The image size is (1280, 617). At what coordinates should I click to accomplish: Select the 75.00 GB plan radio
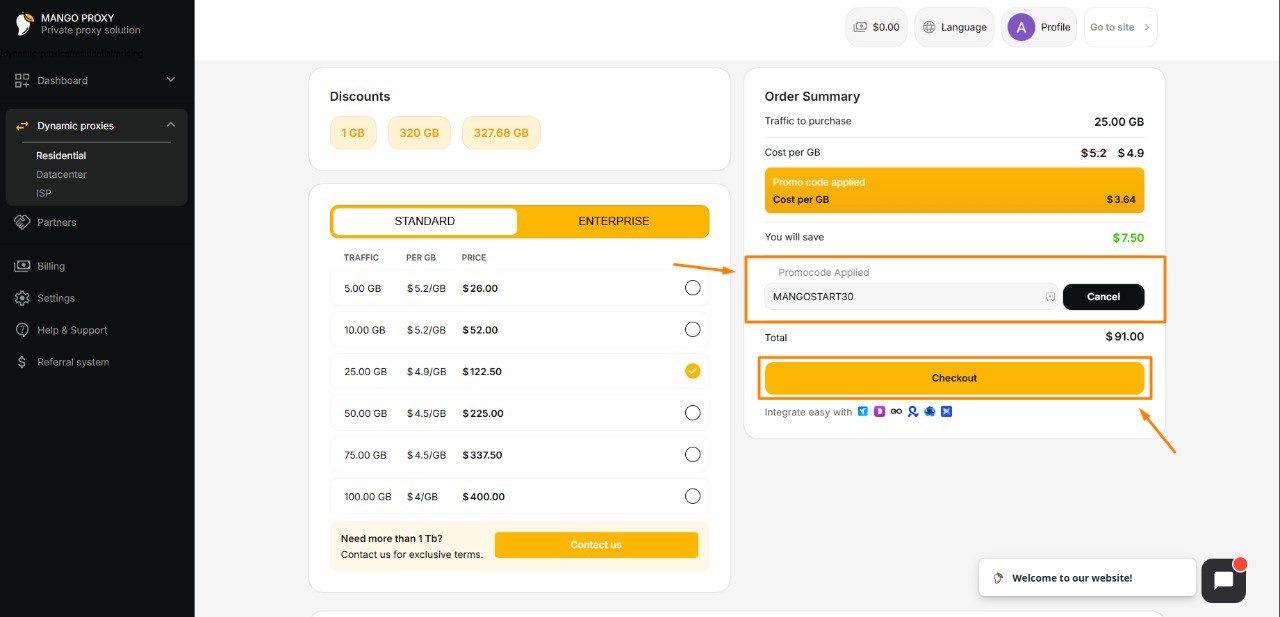(693, 454)
